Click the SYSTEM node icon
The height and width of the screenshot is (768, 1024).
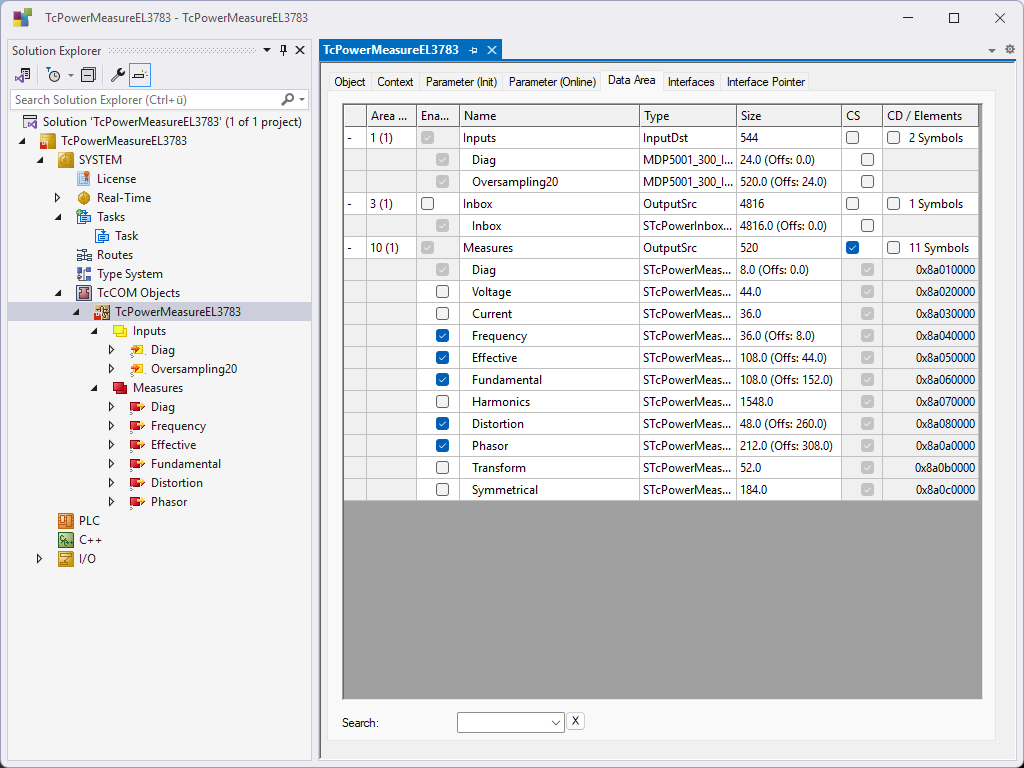point(65,159)
